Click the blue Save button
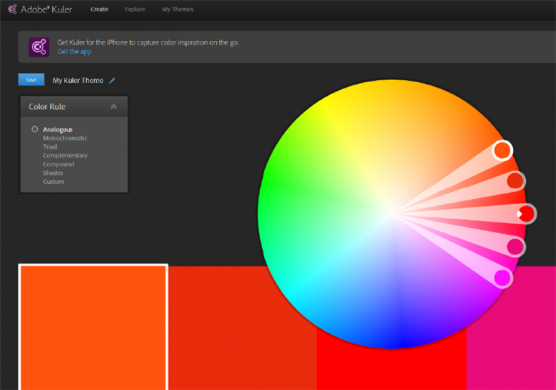The height and width of the screenshot is (390, 556). [31, 79]
